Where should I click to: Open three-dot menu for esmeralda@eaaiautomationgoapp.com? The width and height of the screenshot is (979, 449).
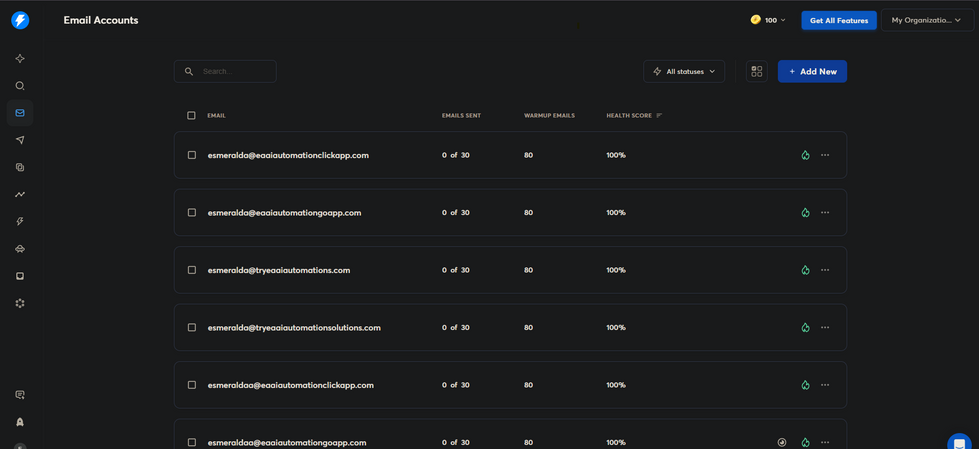point(825,213)
